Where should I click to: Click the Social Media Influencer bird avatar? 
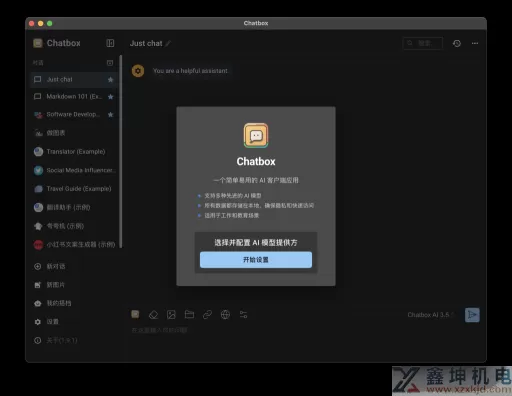[x=38, y=170]
